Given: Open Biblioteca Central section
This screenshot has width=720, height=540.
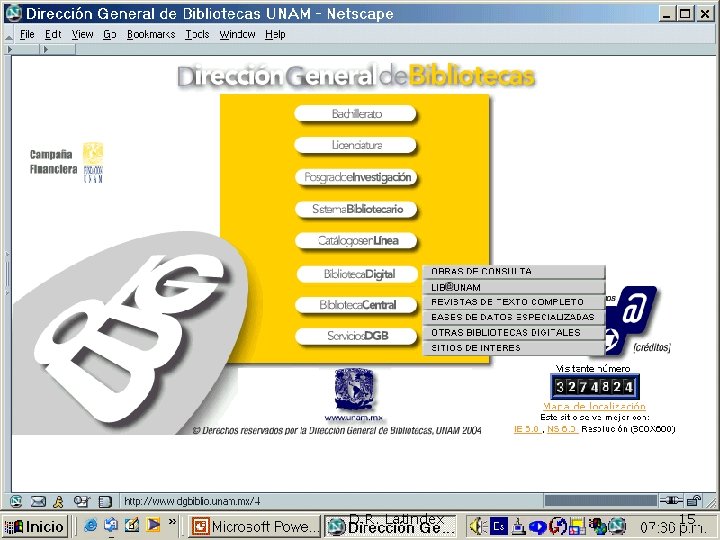Looking at the screenshot, I should click(356, 305).
